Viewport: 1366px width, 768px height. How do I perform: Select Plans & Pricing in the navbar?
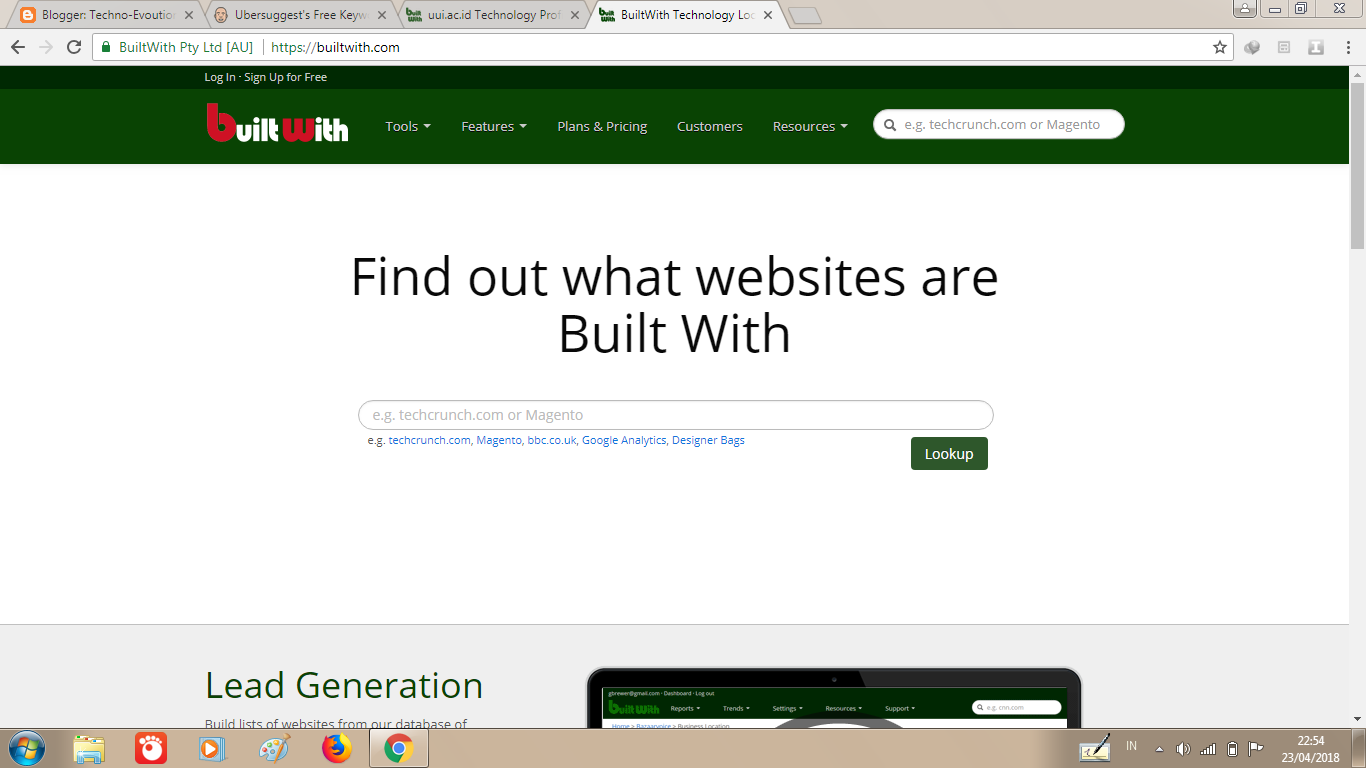click(602, 126)
